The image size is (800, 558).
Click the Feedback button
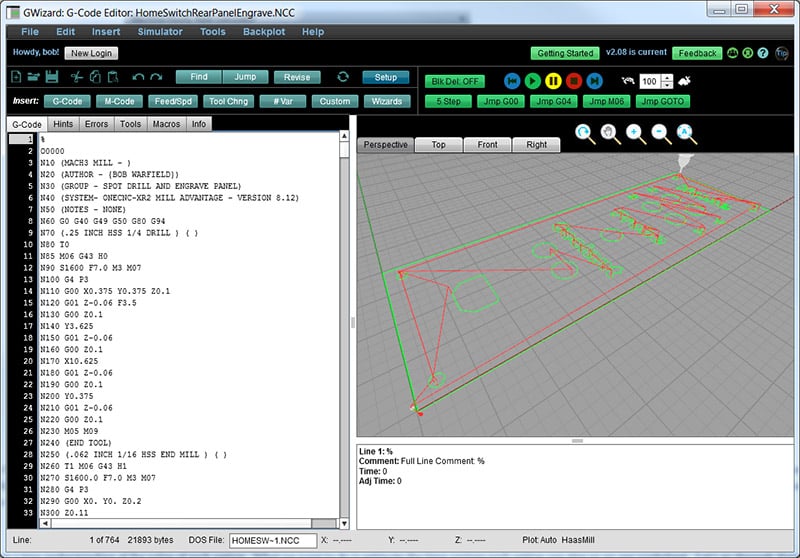(697, 53)
